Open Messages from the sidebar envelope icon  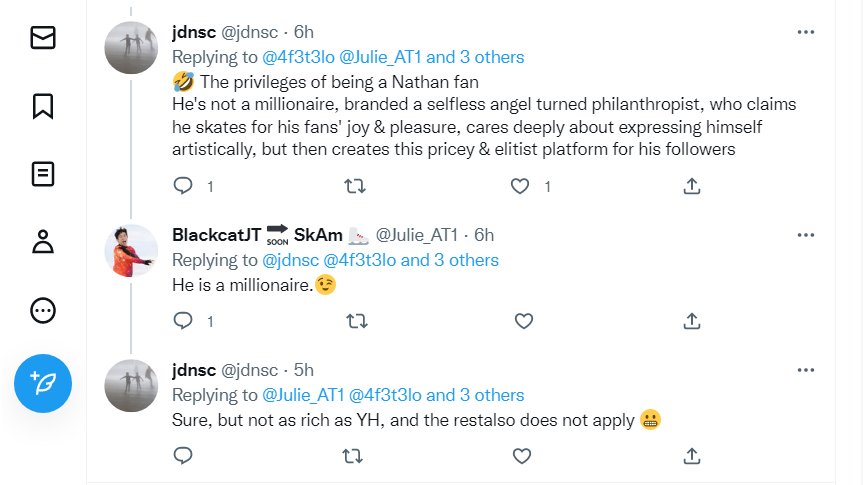[43, 38]
